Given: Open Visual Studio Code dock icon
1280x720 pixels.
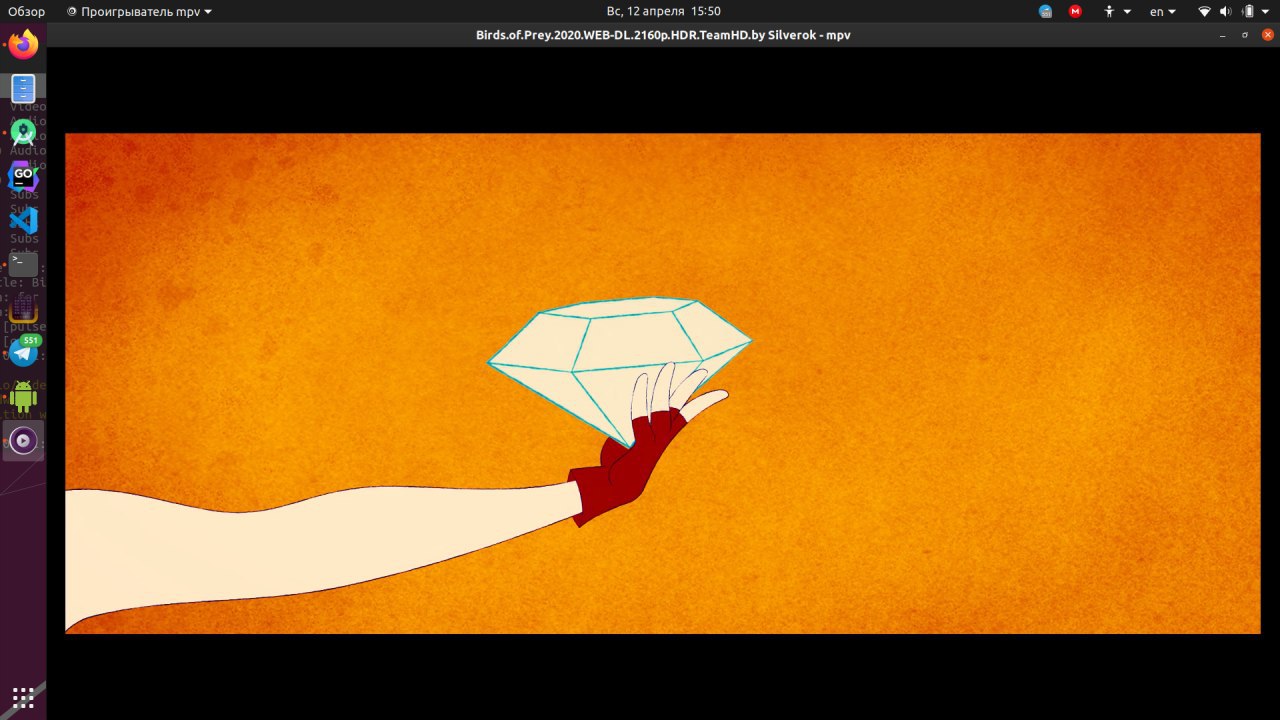Looking at the screenshot, I should (x=23, y=220).
